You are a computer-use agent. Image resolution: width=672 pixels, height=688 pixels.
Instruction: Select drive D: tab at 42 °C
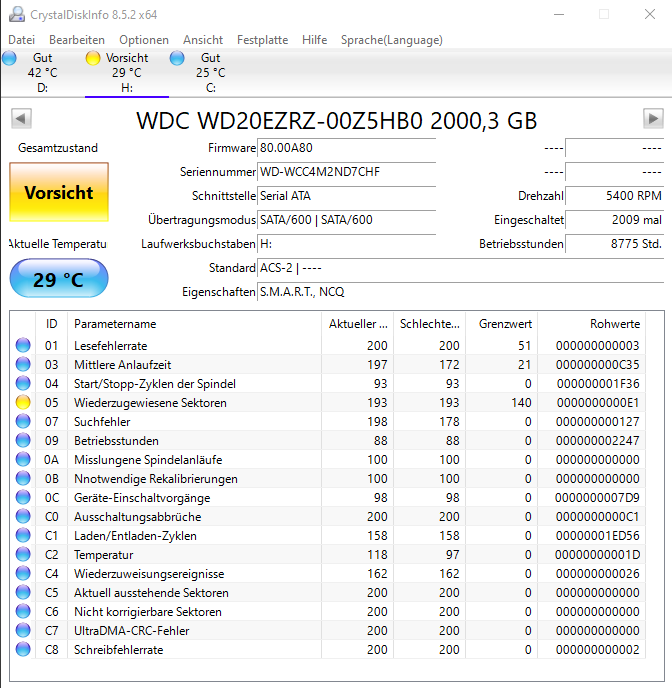[43, 73]
